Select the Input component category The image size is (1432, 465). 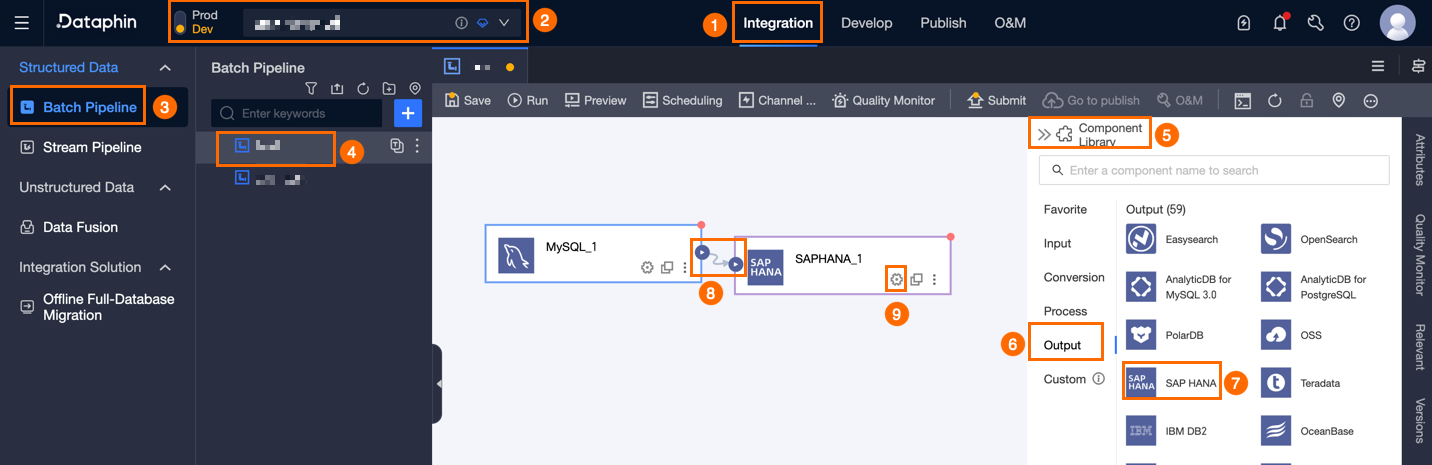click(1057, 243)
